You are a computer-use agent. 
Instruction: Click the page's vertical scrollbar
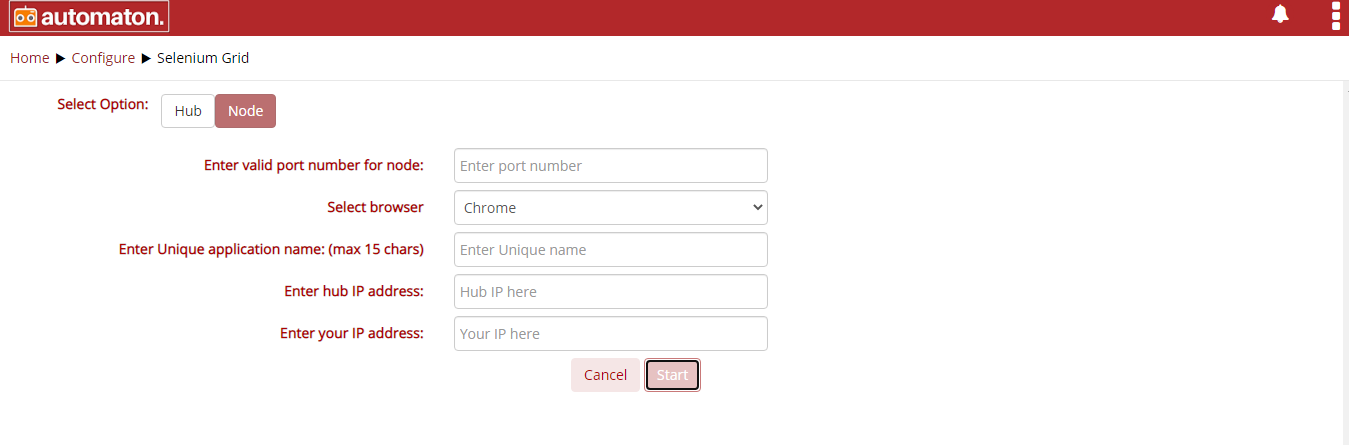[x=1344, y=262]
